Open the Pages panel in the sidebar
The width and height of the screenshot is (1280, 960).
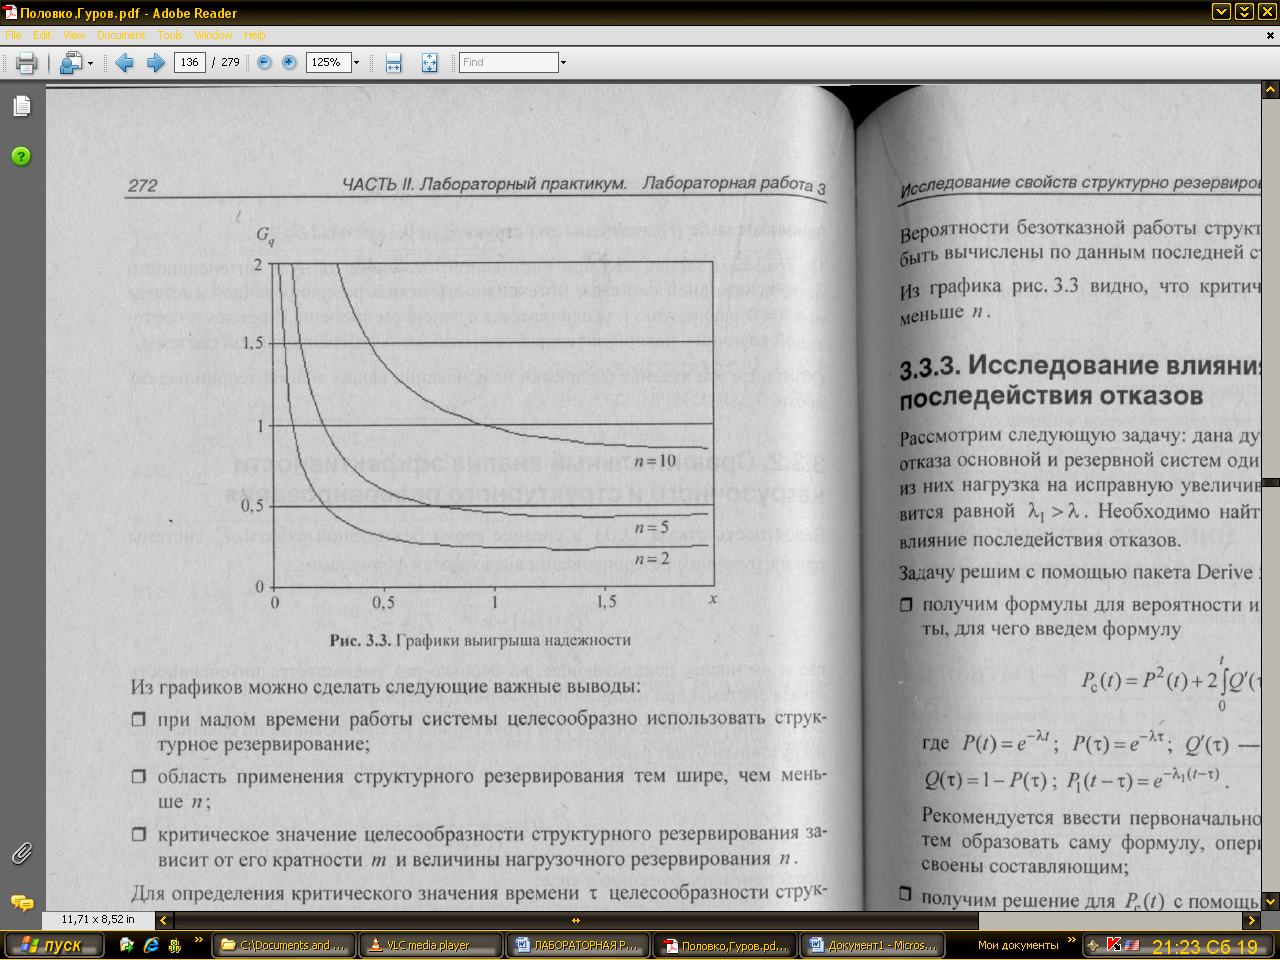point(22,106)
